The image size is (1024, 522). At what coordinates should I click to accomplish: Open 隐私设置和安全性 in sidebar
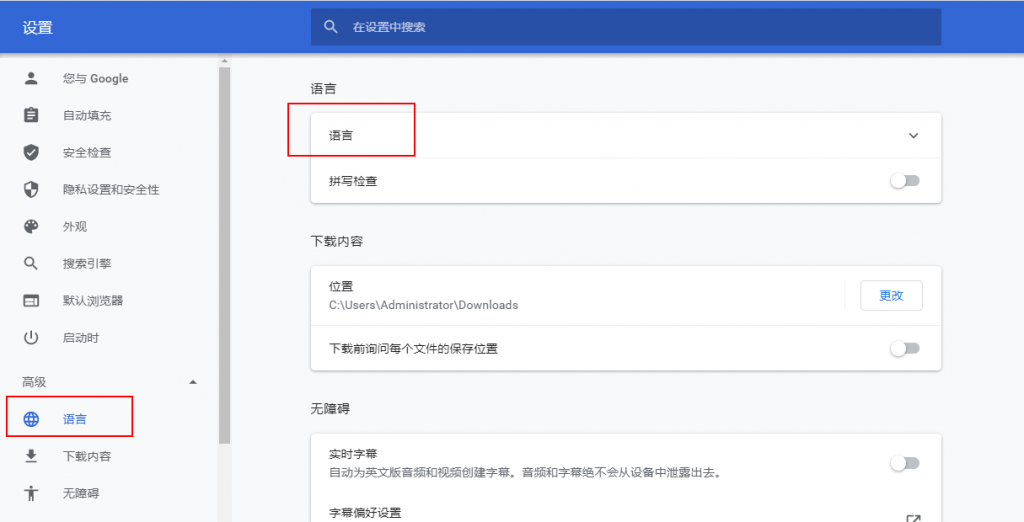tap(110, 189)
